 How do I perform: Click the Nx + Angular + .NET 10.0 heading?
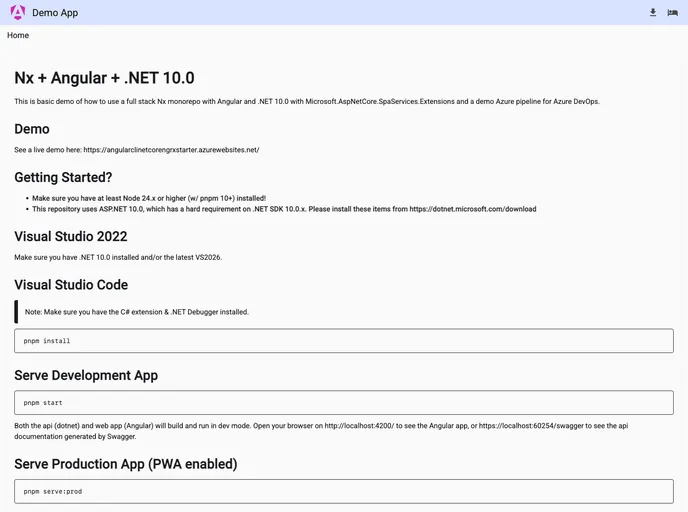pos(104,78)
